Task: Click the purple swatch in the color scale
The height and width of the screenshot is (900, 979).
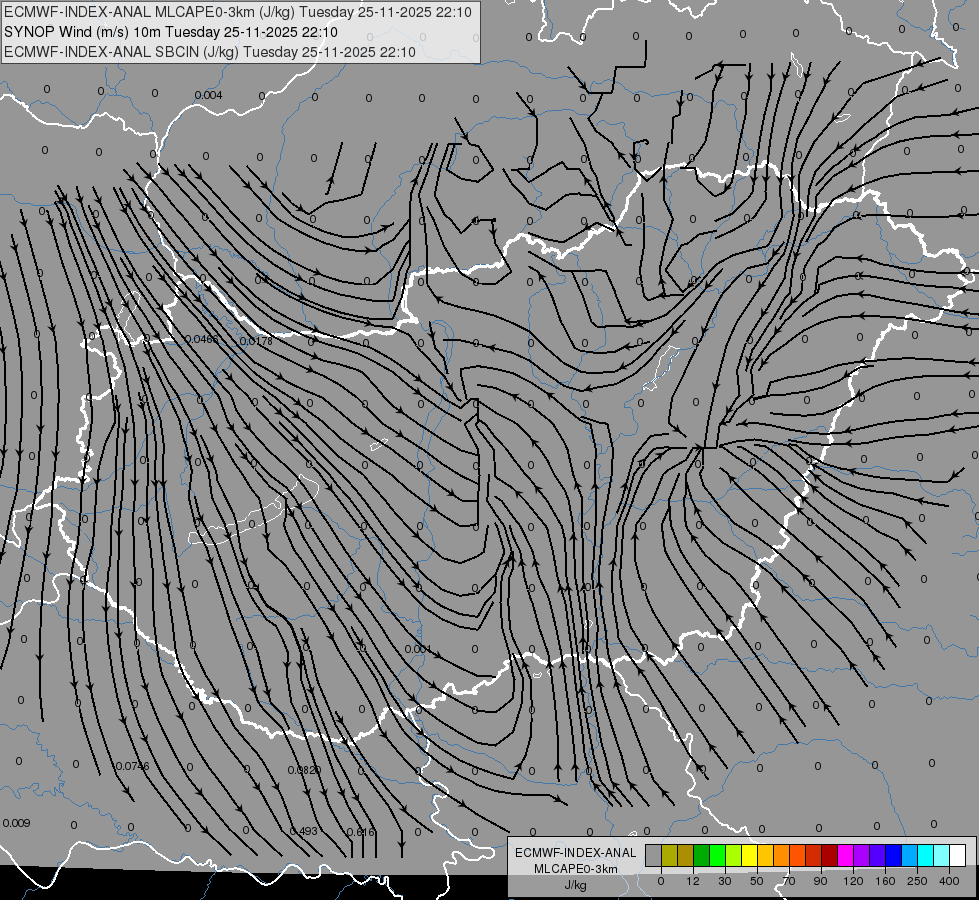Action: coord(862,855)
